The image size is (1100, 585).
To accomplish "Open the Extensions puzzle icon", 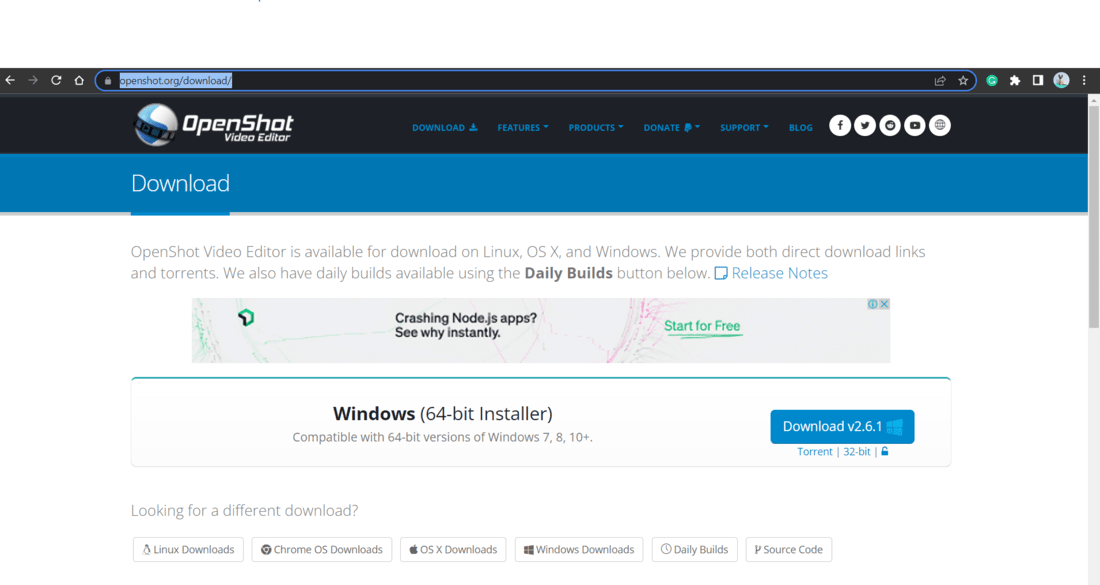I will [1015, 81].
